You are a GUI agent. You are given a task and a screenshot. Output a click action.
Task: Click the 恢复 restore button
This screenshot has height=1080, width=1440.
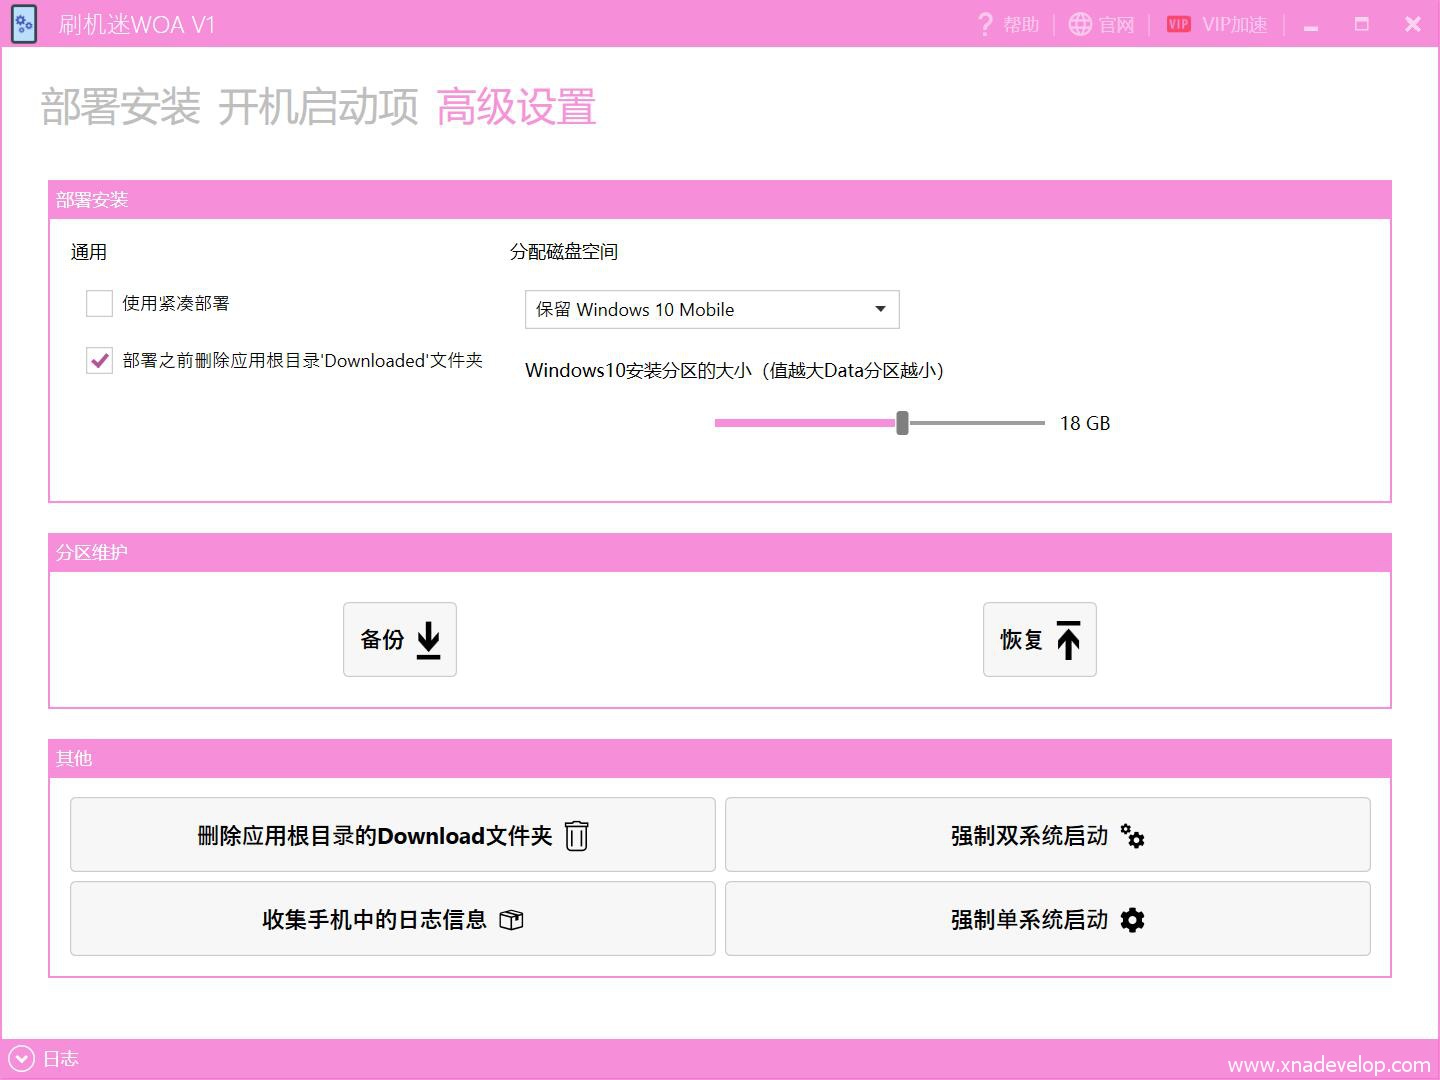(x=1040, y=640)
